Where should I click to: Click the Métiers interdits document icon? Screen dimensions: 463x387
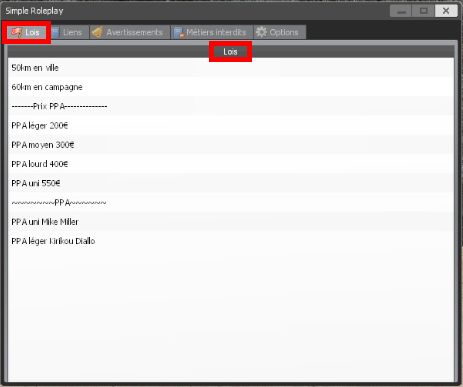click(x=179, y=33)
